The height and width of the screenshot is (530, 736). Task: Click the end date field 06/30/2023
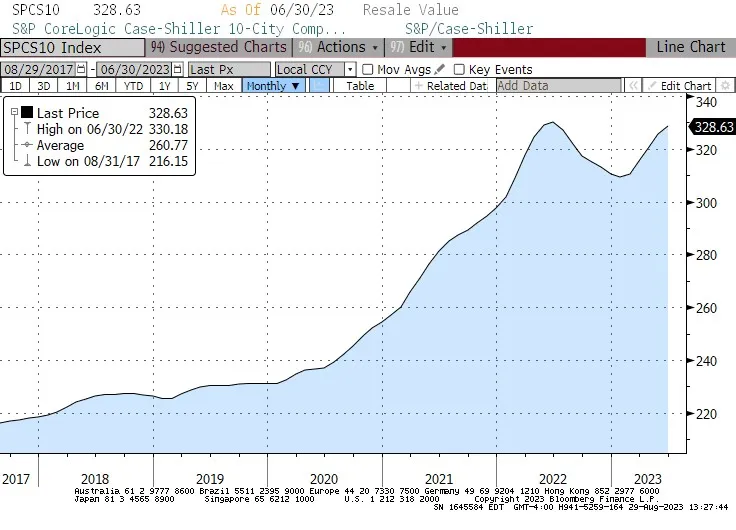point(135,69)
